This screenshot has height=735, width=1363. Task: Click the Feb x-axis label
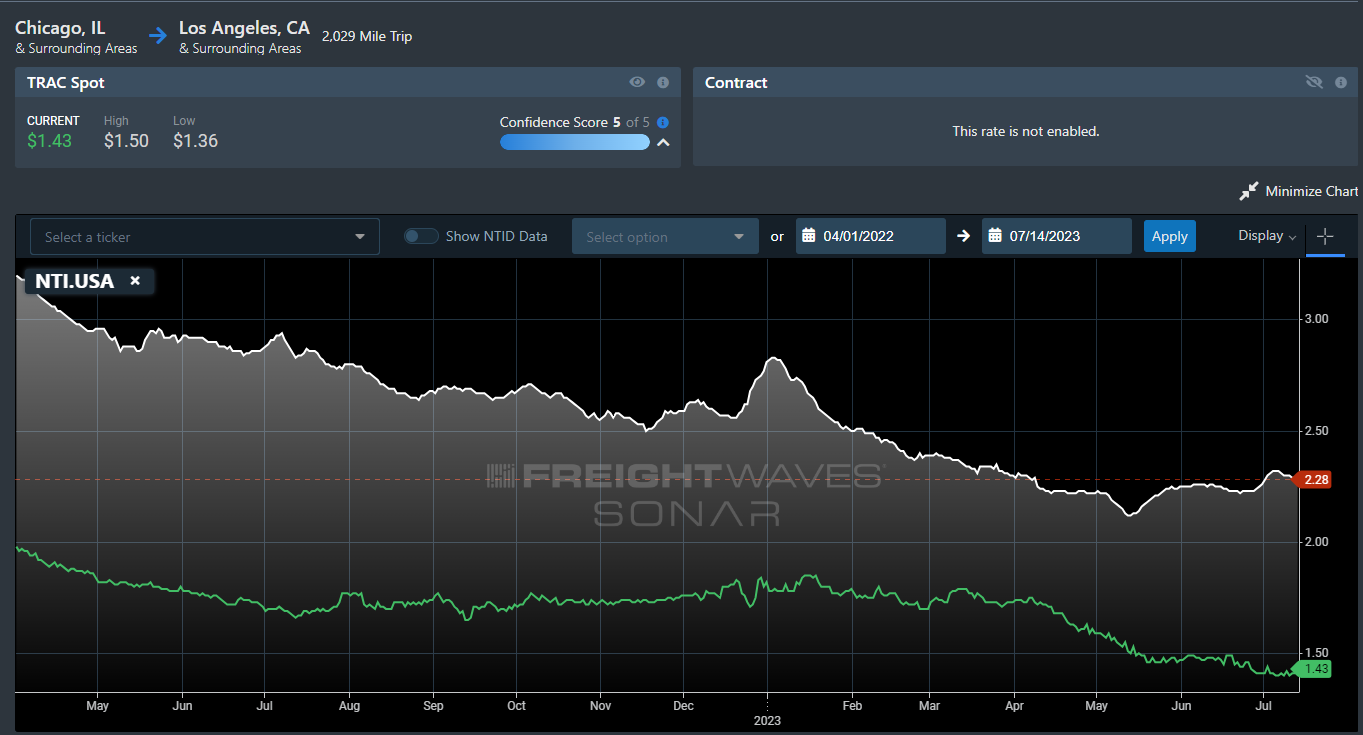[852, 706]
